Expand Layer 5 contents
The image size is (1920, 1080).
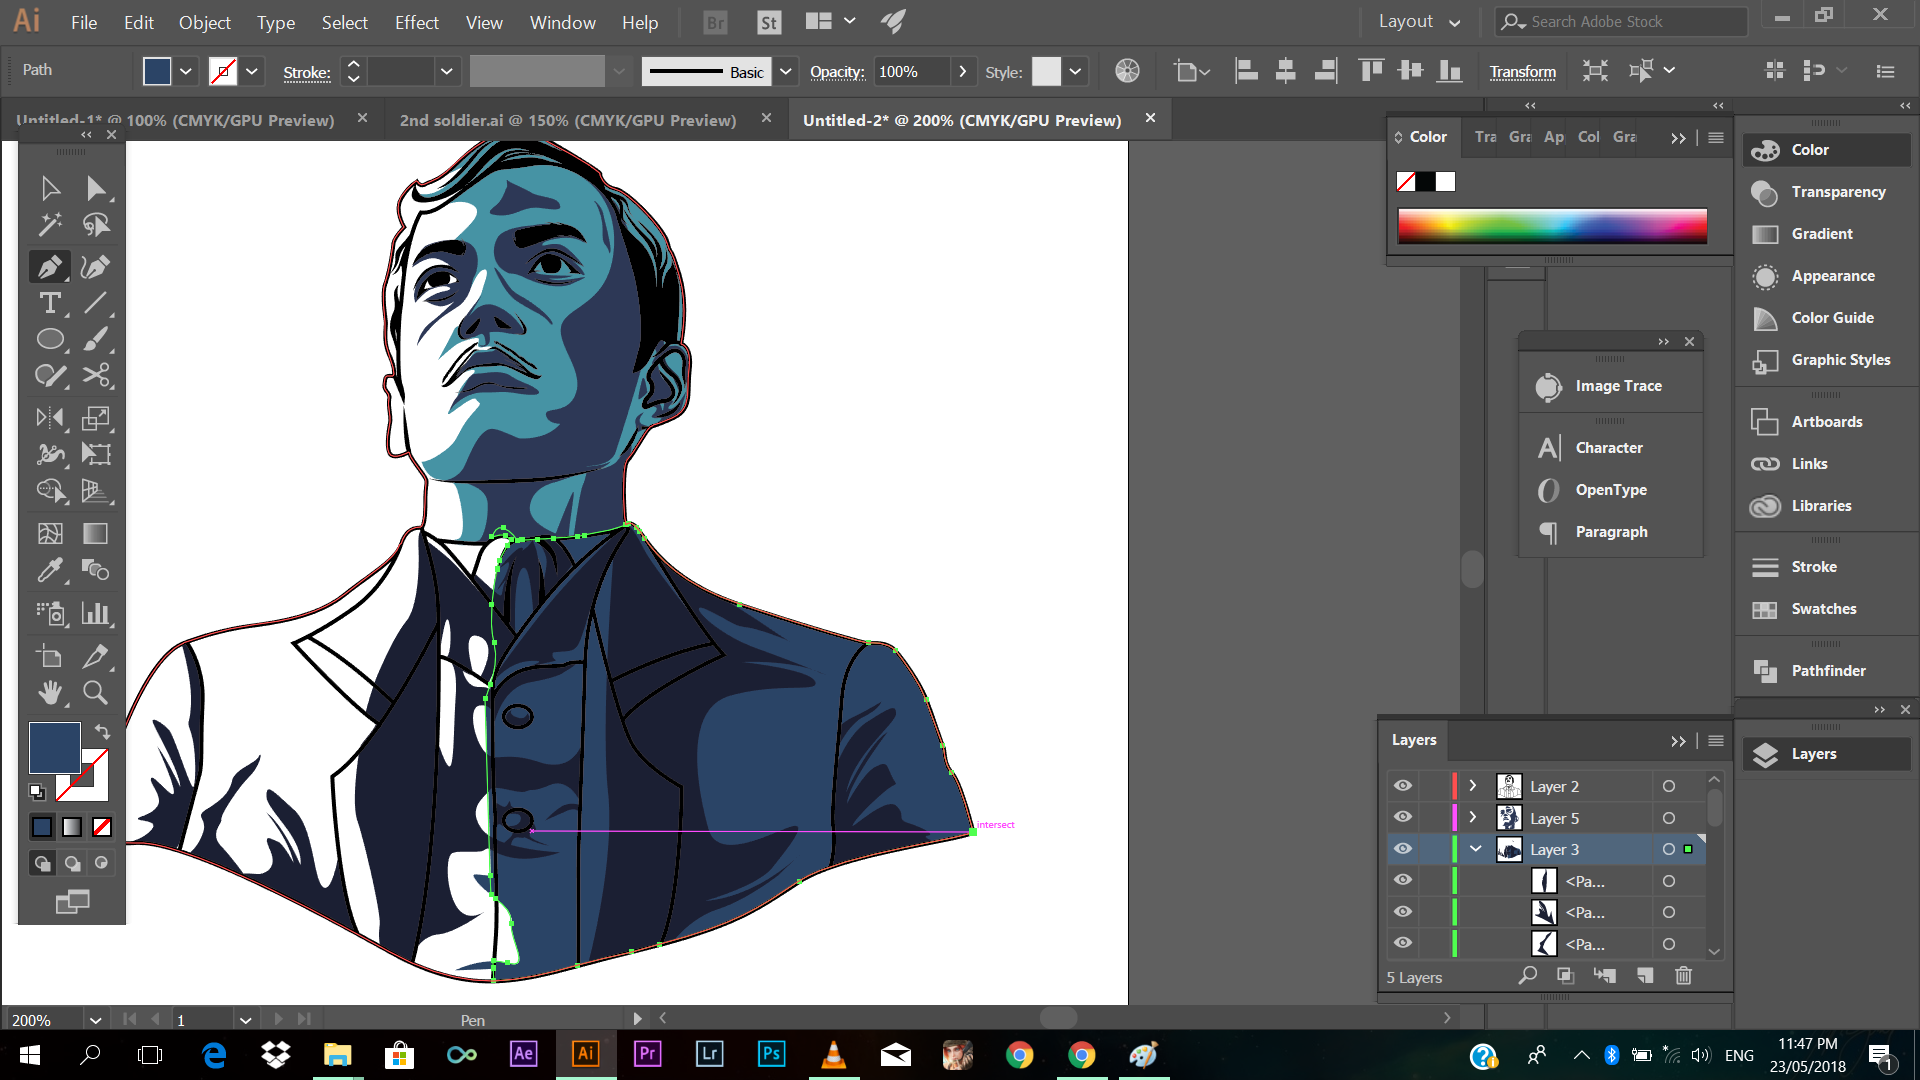coord(1473,817)
